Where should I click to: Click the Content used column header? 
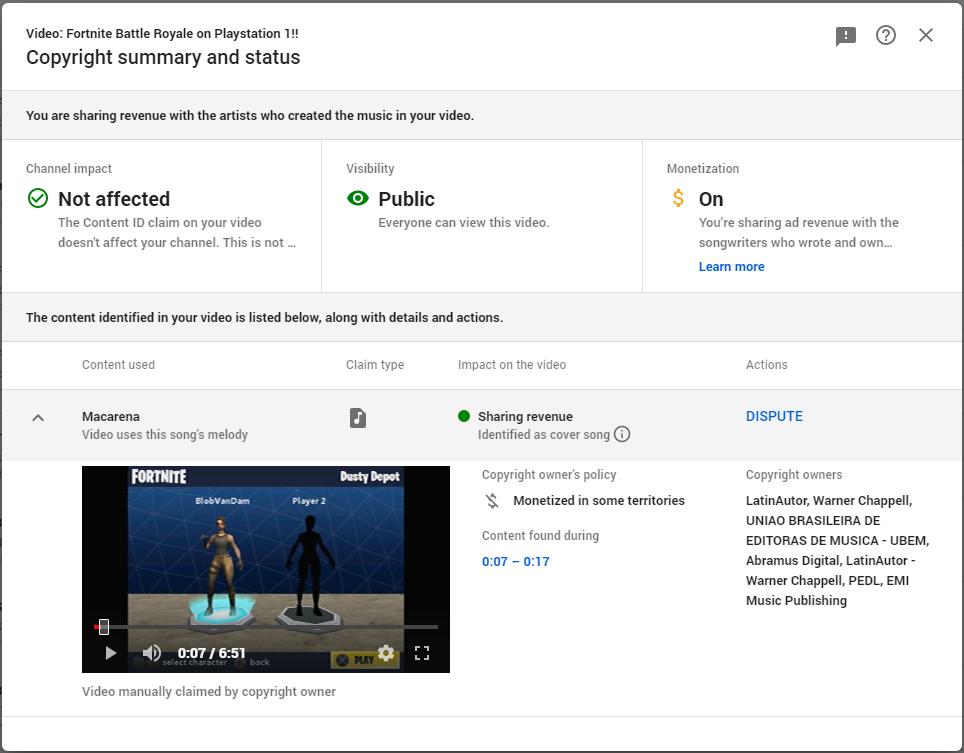pyautogui.click(x=118, y=365)
